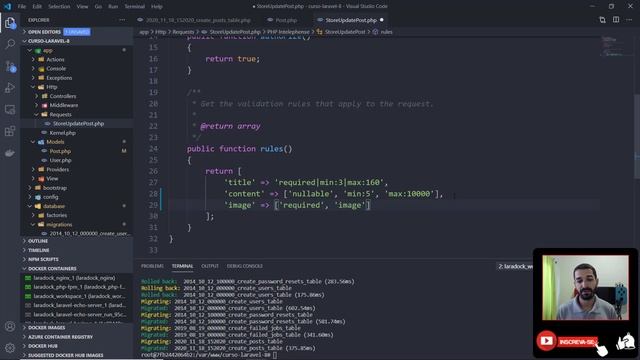The width and height of the screenshot is (640, 360).
Task: Expand the Outline section
Action: (x=77, y=241)
